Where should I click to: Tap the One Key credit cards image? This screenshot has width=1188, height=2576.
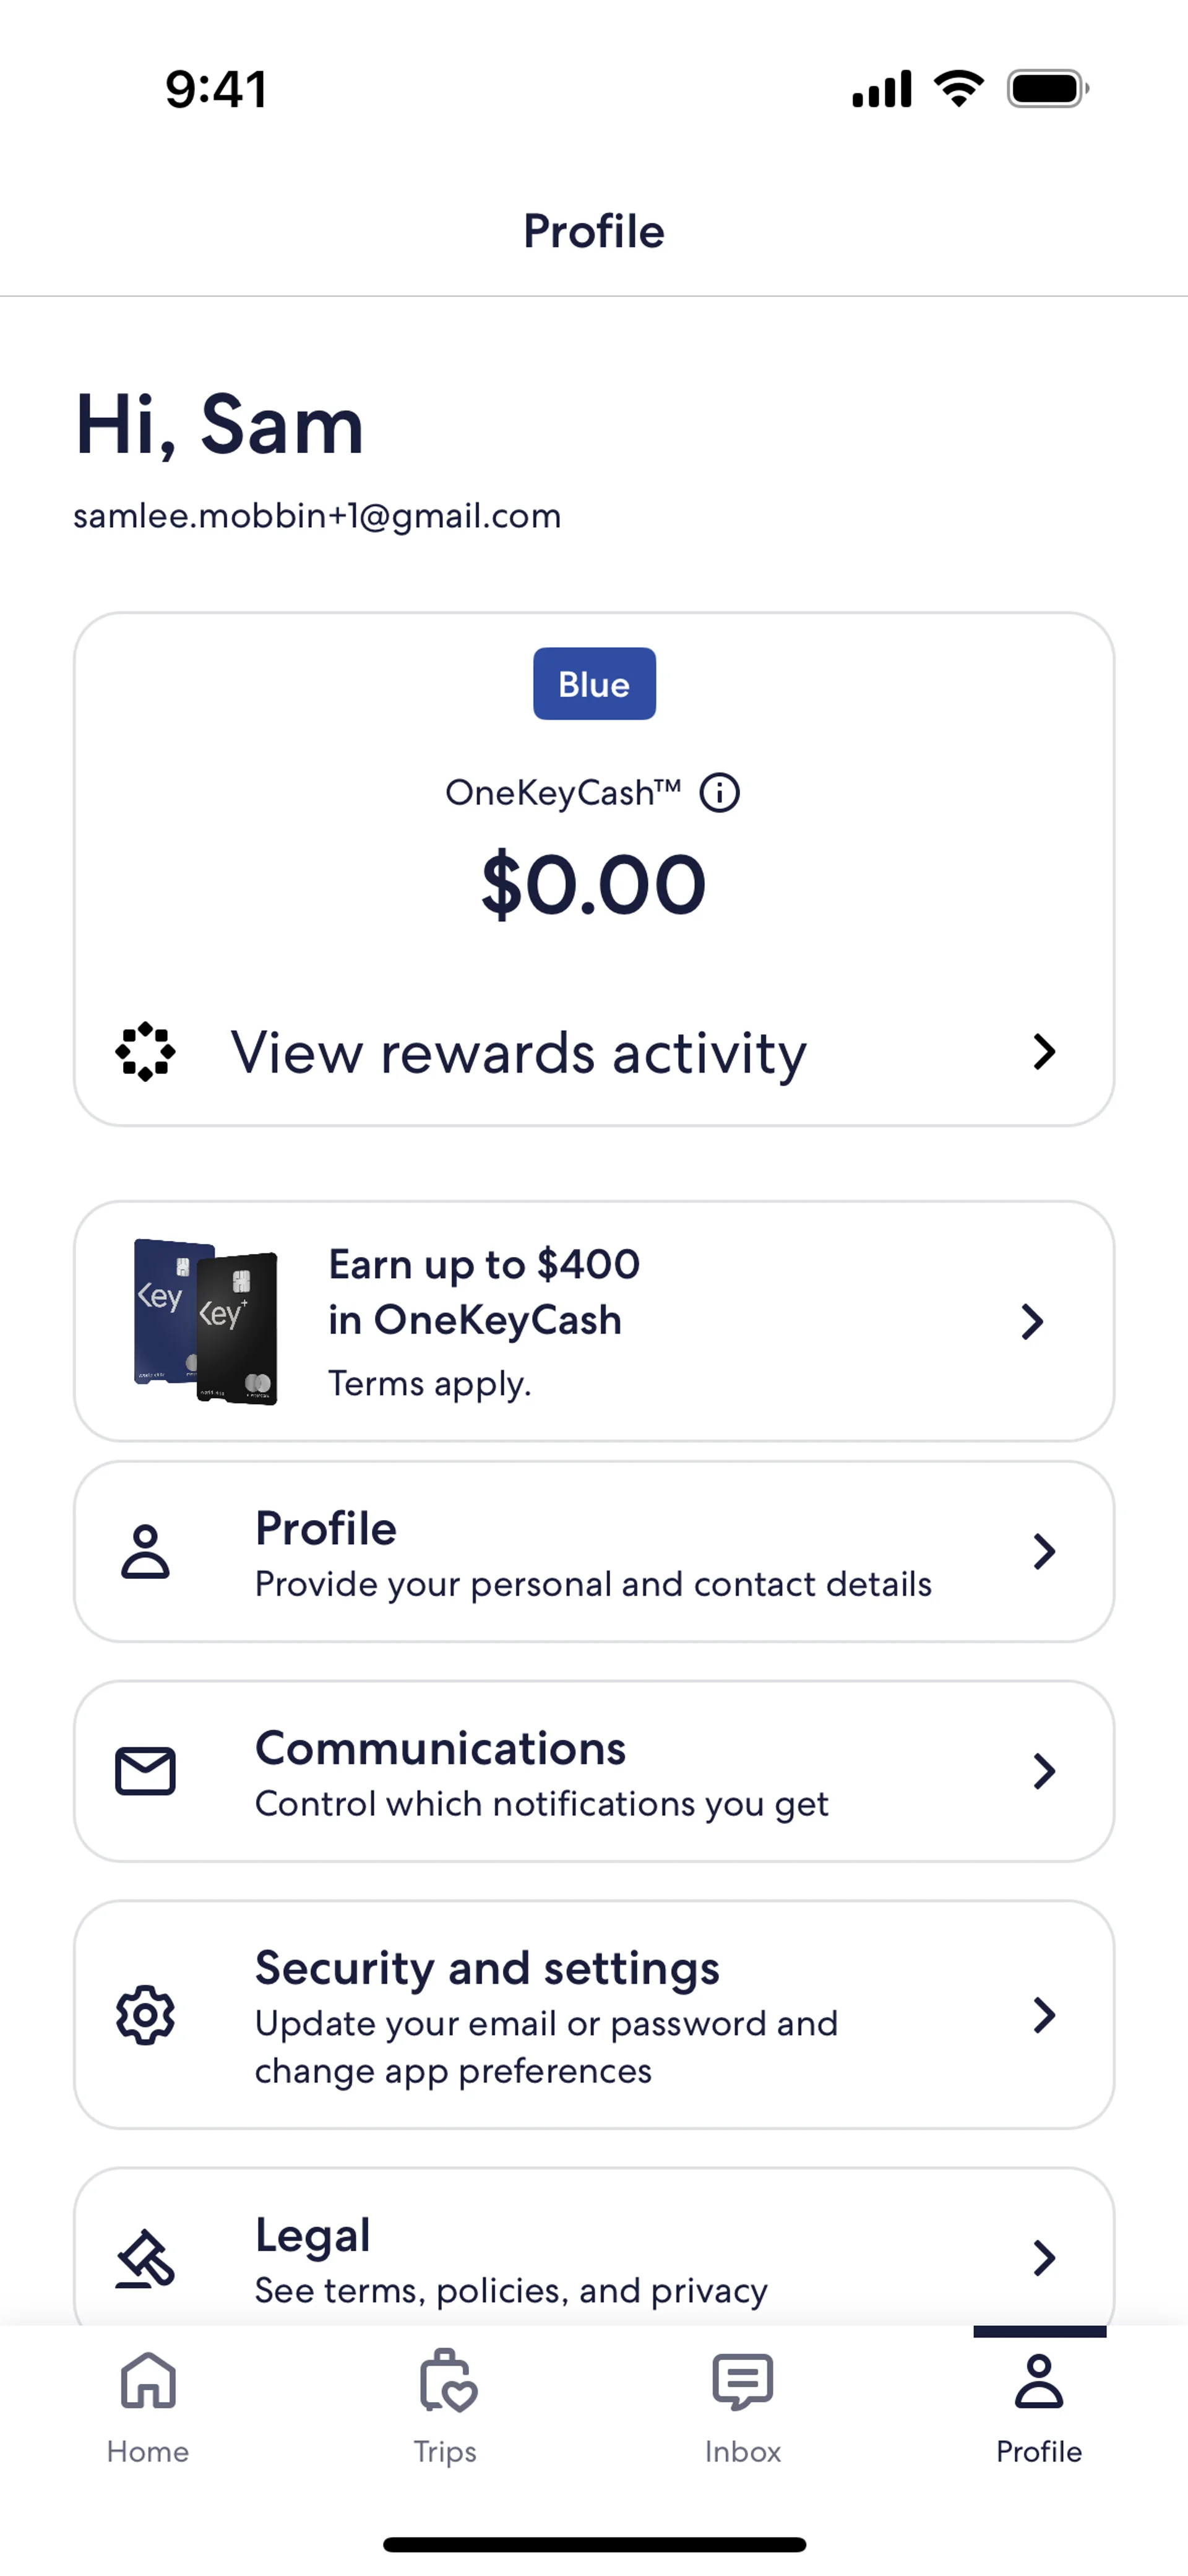(x=206, y=1321)
